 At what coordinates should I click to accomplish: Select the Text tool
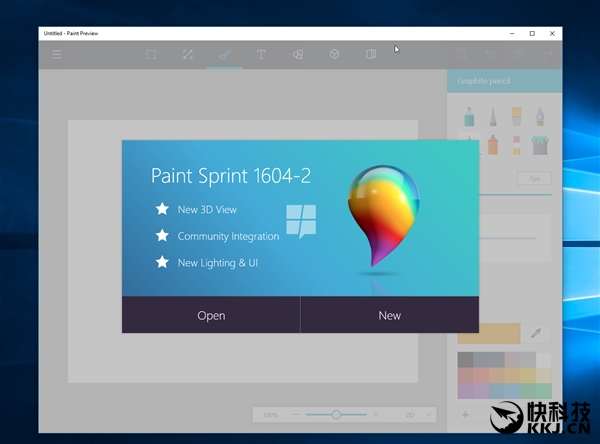(261, 54)
